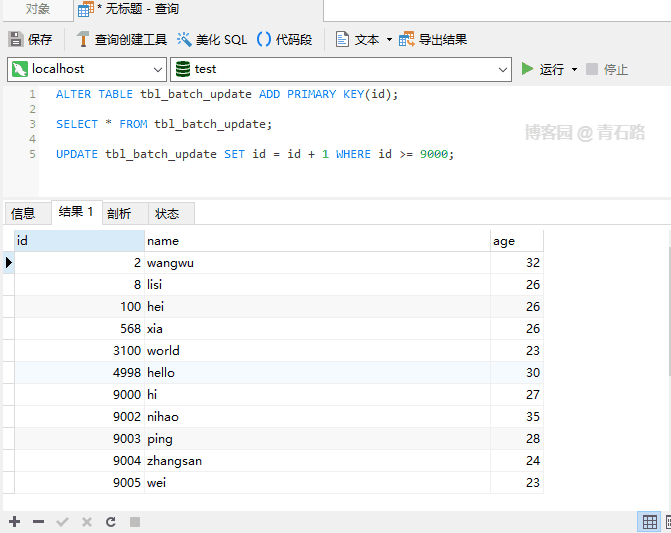The width and height of the screenshot is (671, 533).
Task: Go to the 对象 objects tab
Action: [x=38, y=9]
